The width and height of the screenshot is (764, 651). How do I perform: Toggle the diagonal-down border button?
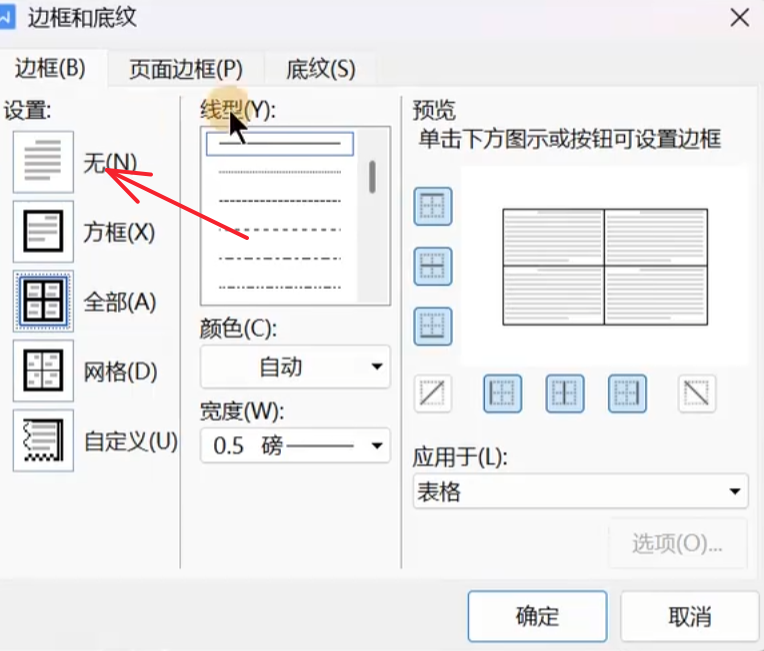(x=697, y=394)
